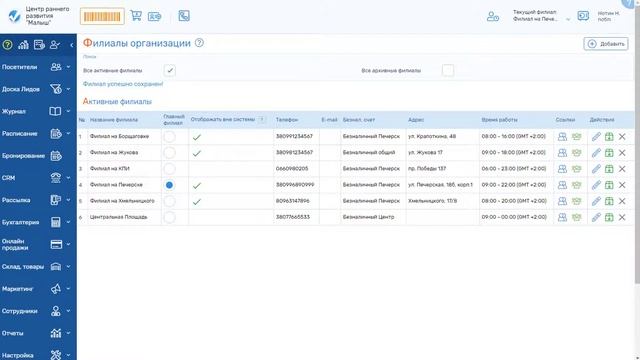The image size is (640, 360).
Task: Click the user edit icon in sidebar top
Action: pyautogui.click(x=55, y=45)
